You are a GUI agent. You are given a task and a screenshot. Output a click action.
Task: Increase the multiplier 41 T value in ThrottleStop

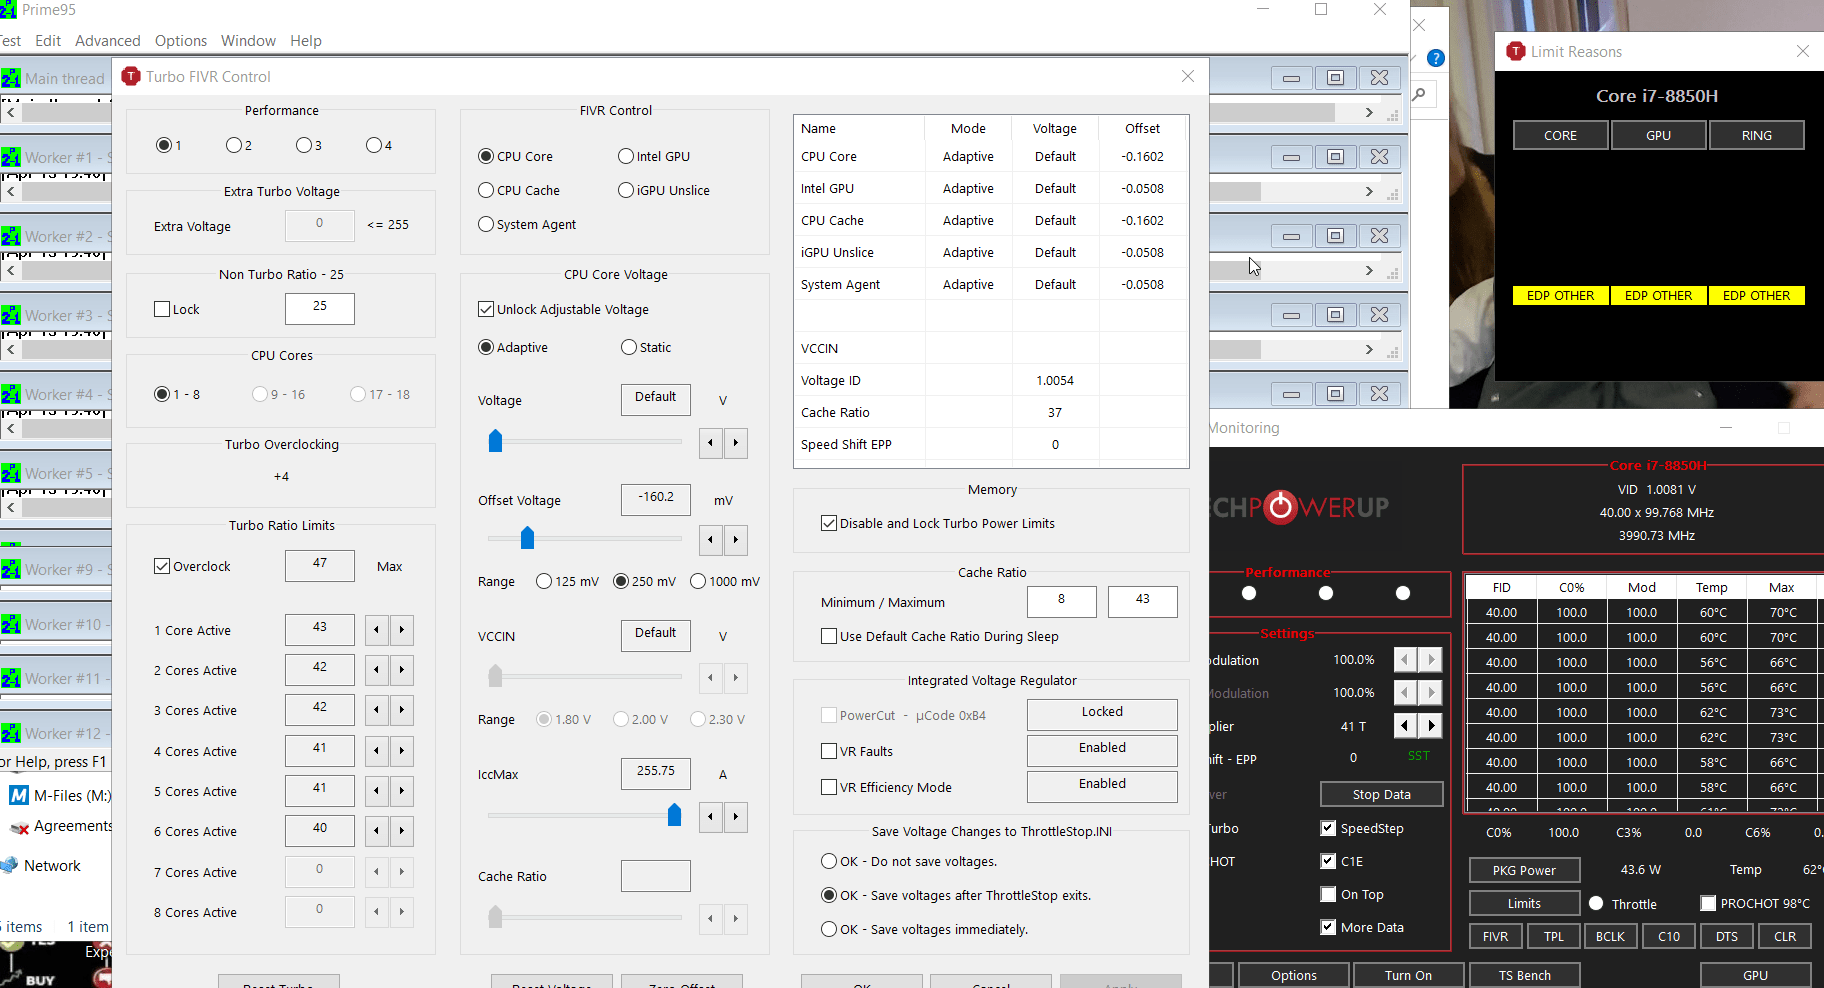click(x=1431, y=725)
